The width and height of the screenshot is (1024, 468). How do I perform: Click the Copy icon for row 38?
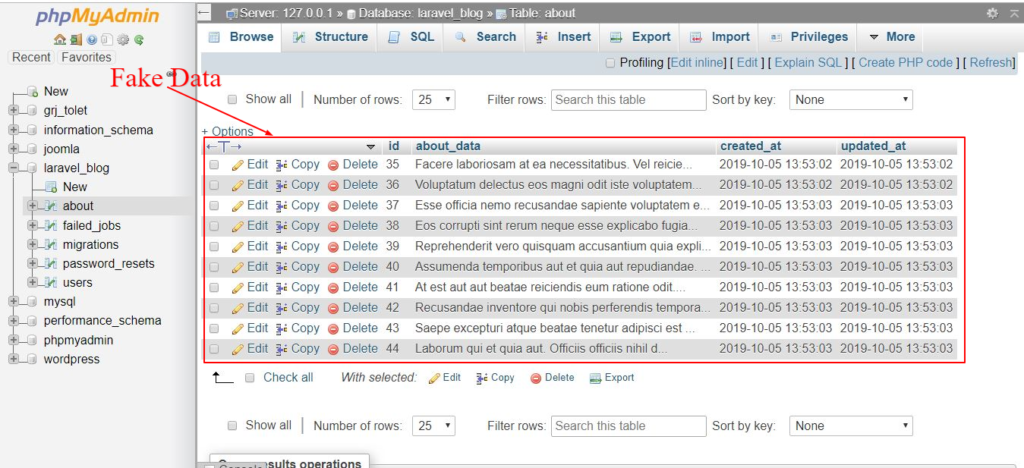click(282, 226)
